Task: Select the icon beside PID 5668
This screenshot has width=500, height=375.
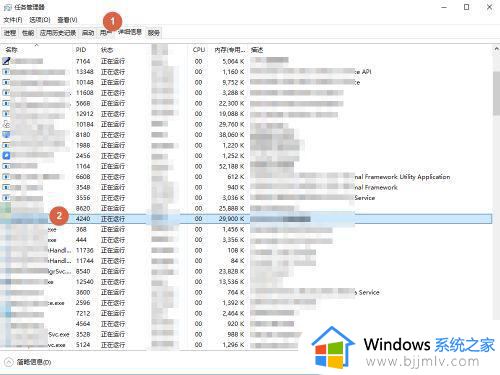Action: point(6,103)
